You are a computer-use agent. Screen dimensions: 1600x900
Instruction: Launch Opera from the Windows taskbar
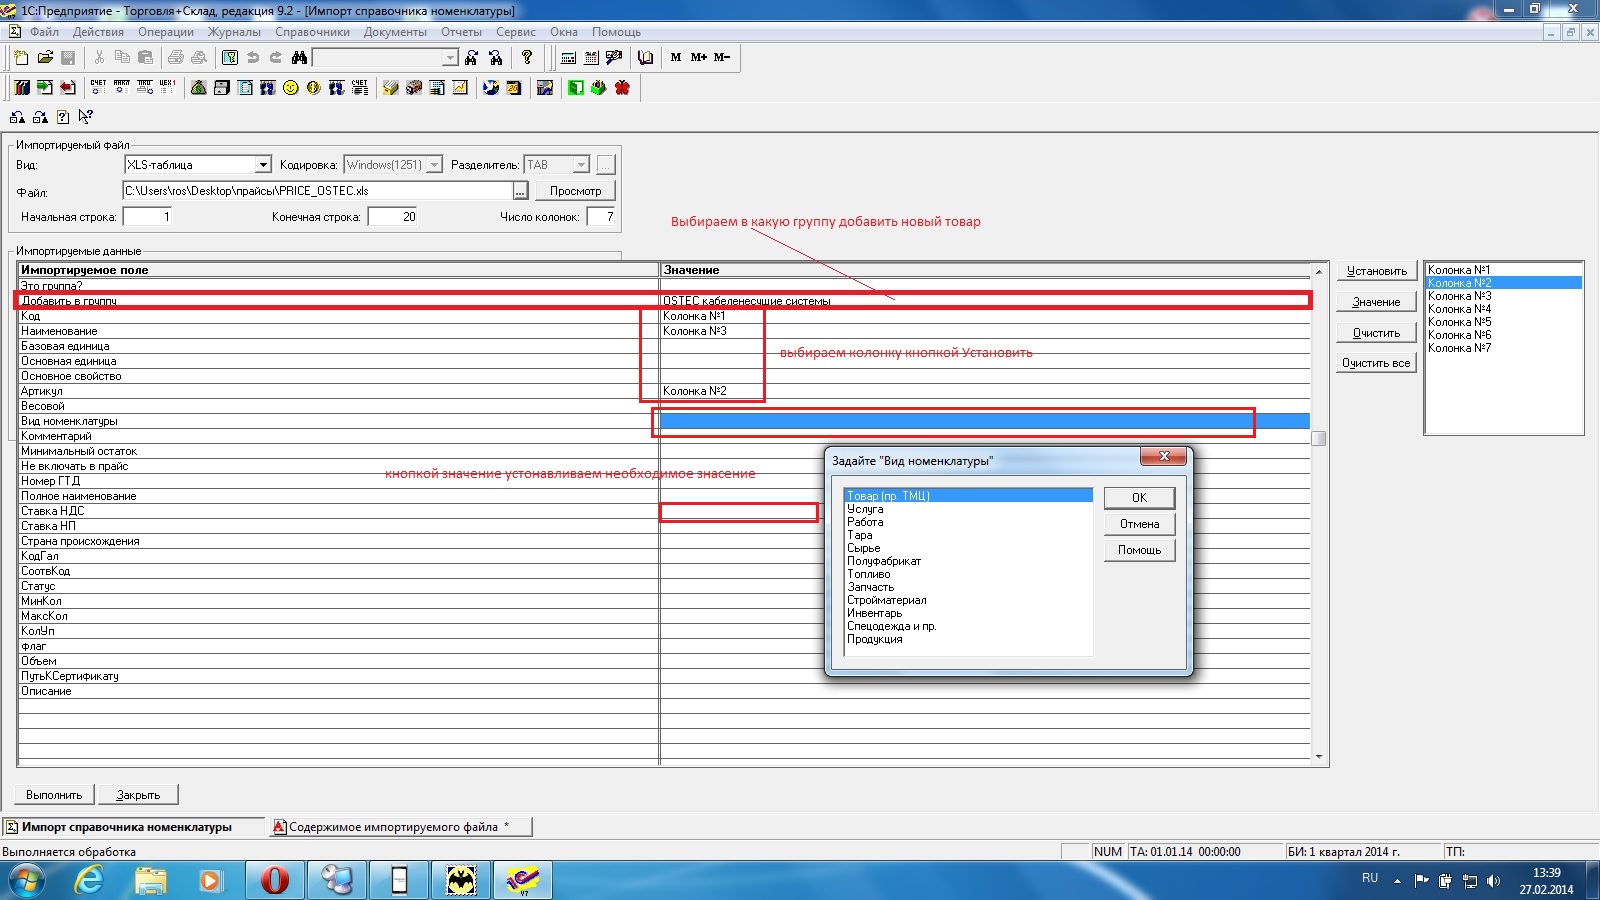pyautogui.click(x=274, y=880)
